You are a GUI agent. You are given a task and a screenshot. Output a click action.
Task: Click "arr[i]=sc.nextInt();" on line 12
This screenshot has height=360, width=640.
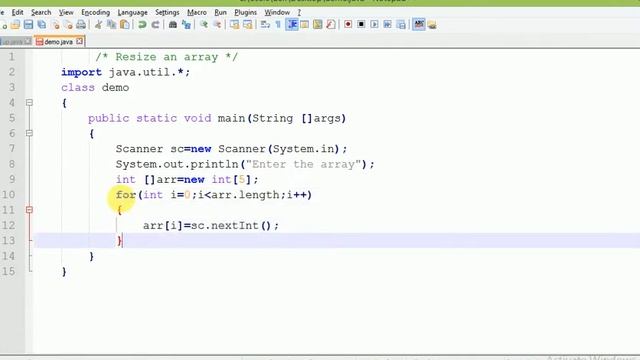pyautogui.click(x=211, y=225)
